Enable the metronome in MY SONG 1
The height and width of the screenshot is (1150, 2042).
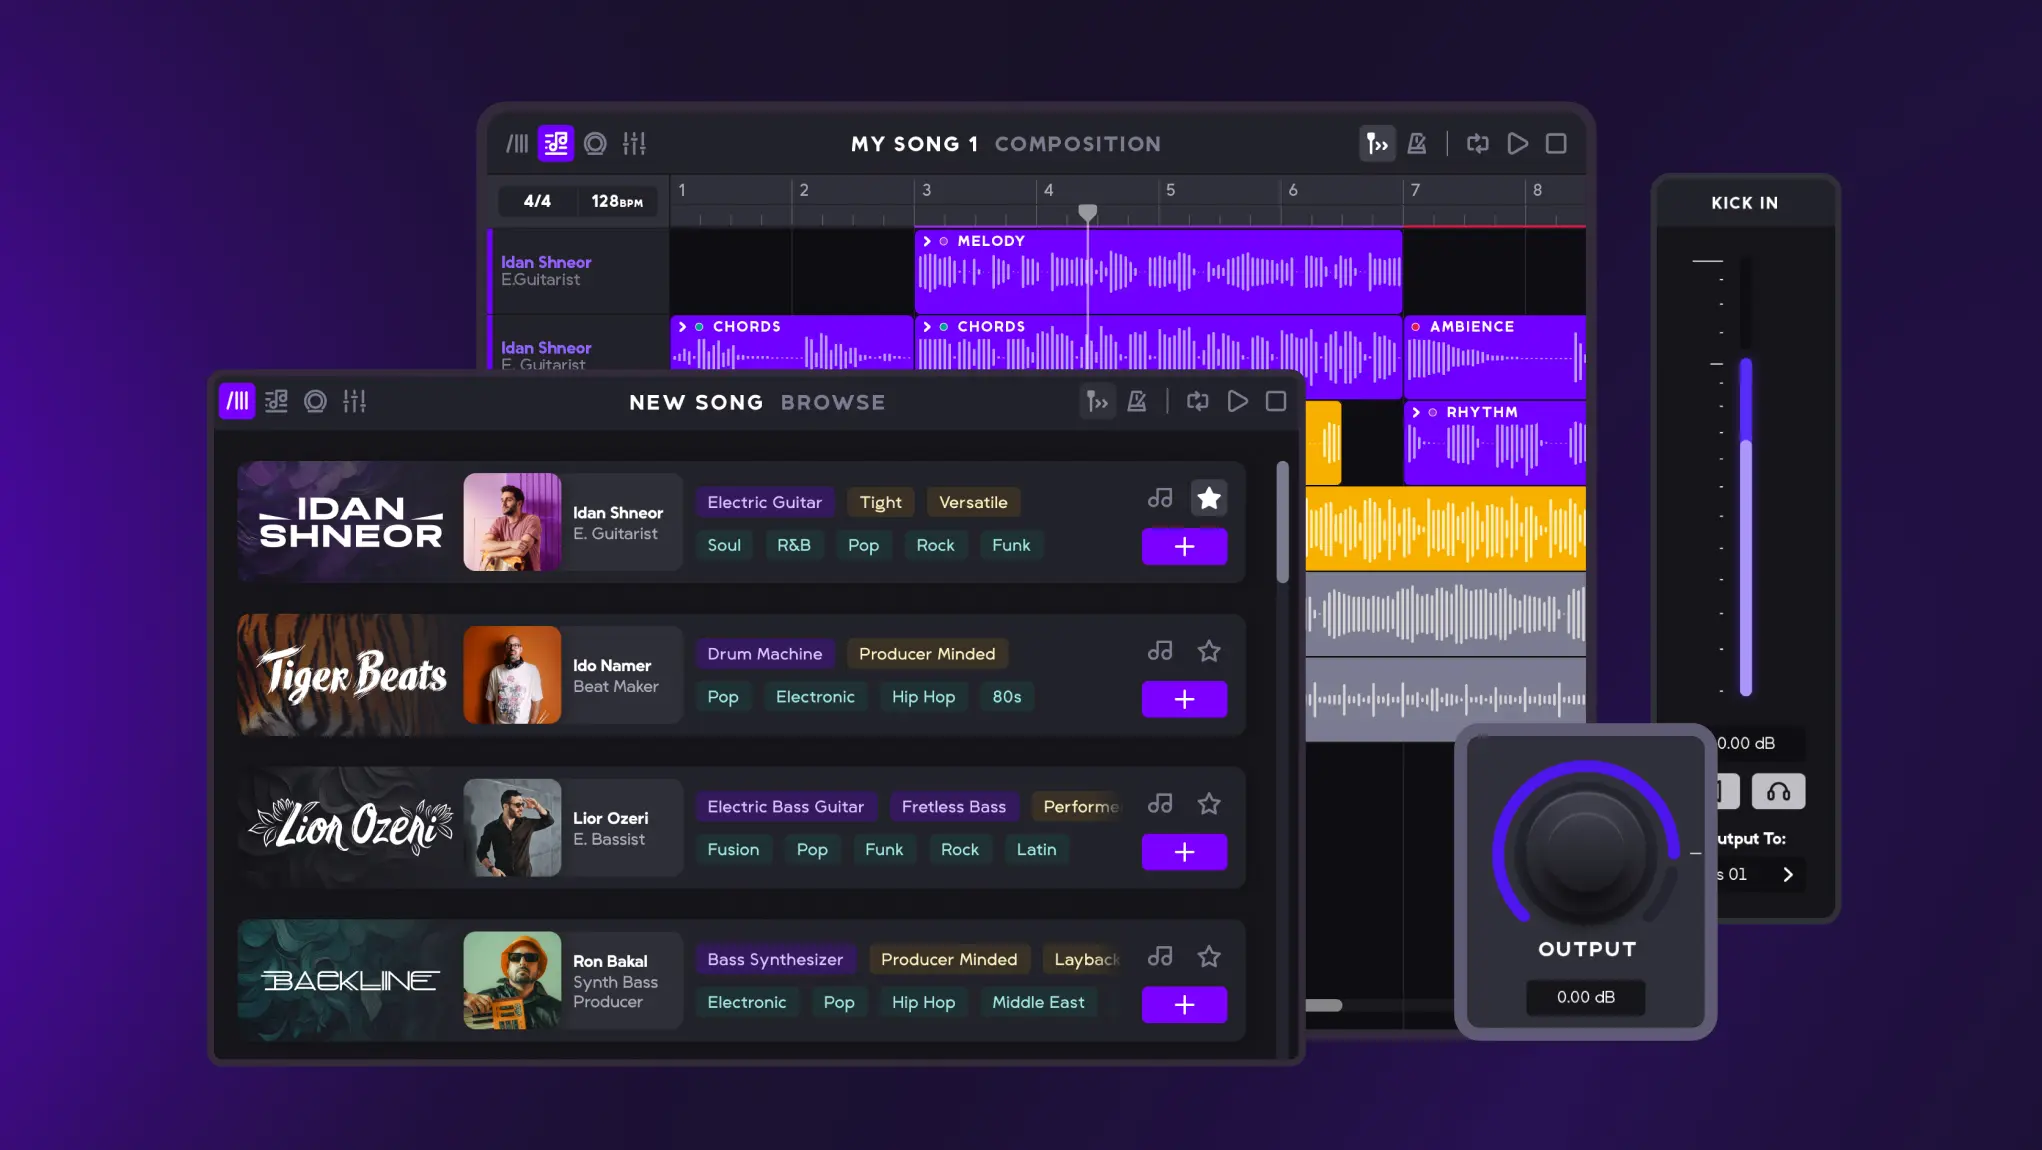pos(1417,143)
